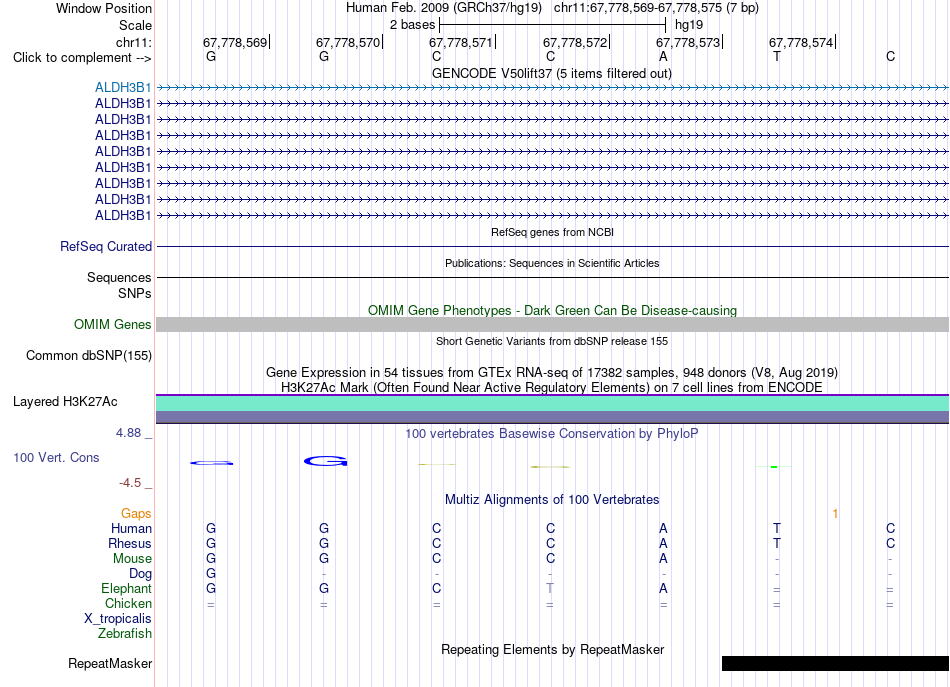The height and width of the screenshot is (687, 950).
Task: Click the 'chr11:' ruler label
Action: (133, 42)
